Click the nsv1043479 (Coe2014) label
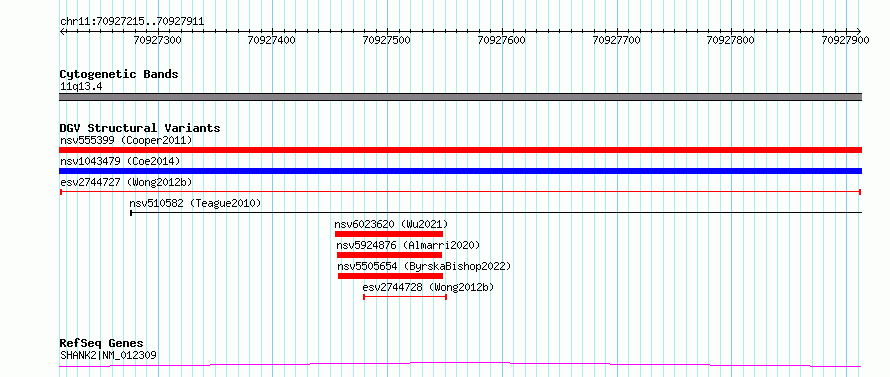The image size is (890, 377). coord(120,161)
